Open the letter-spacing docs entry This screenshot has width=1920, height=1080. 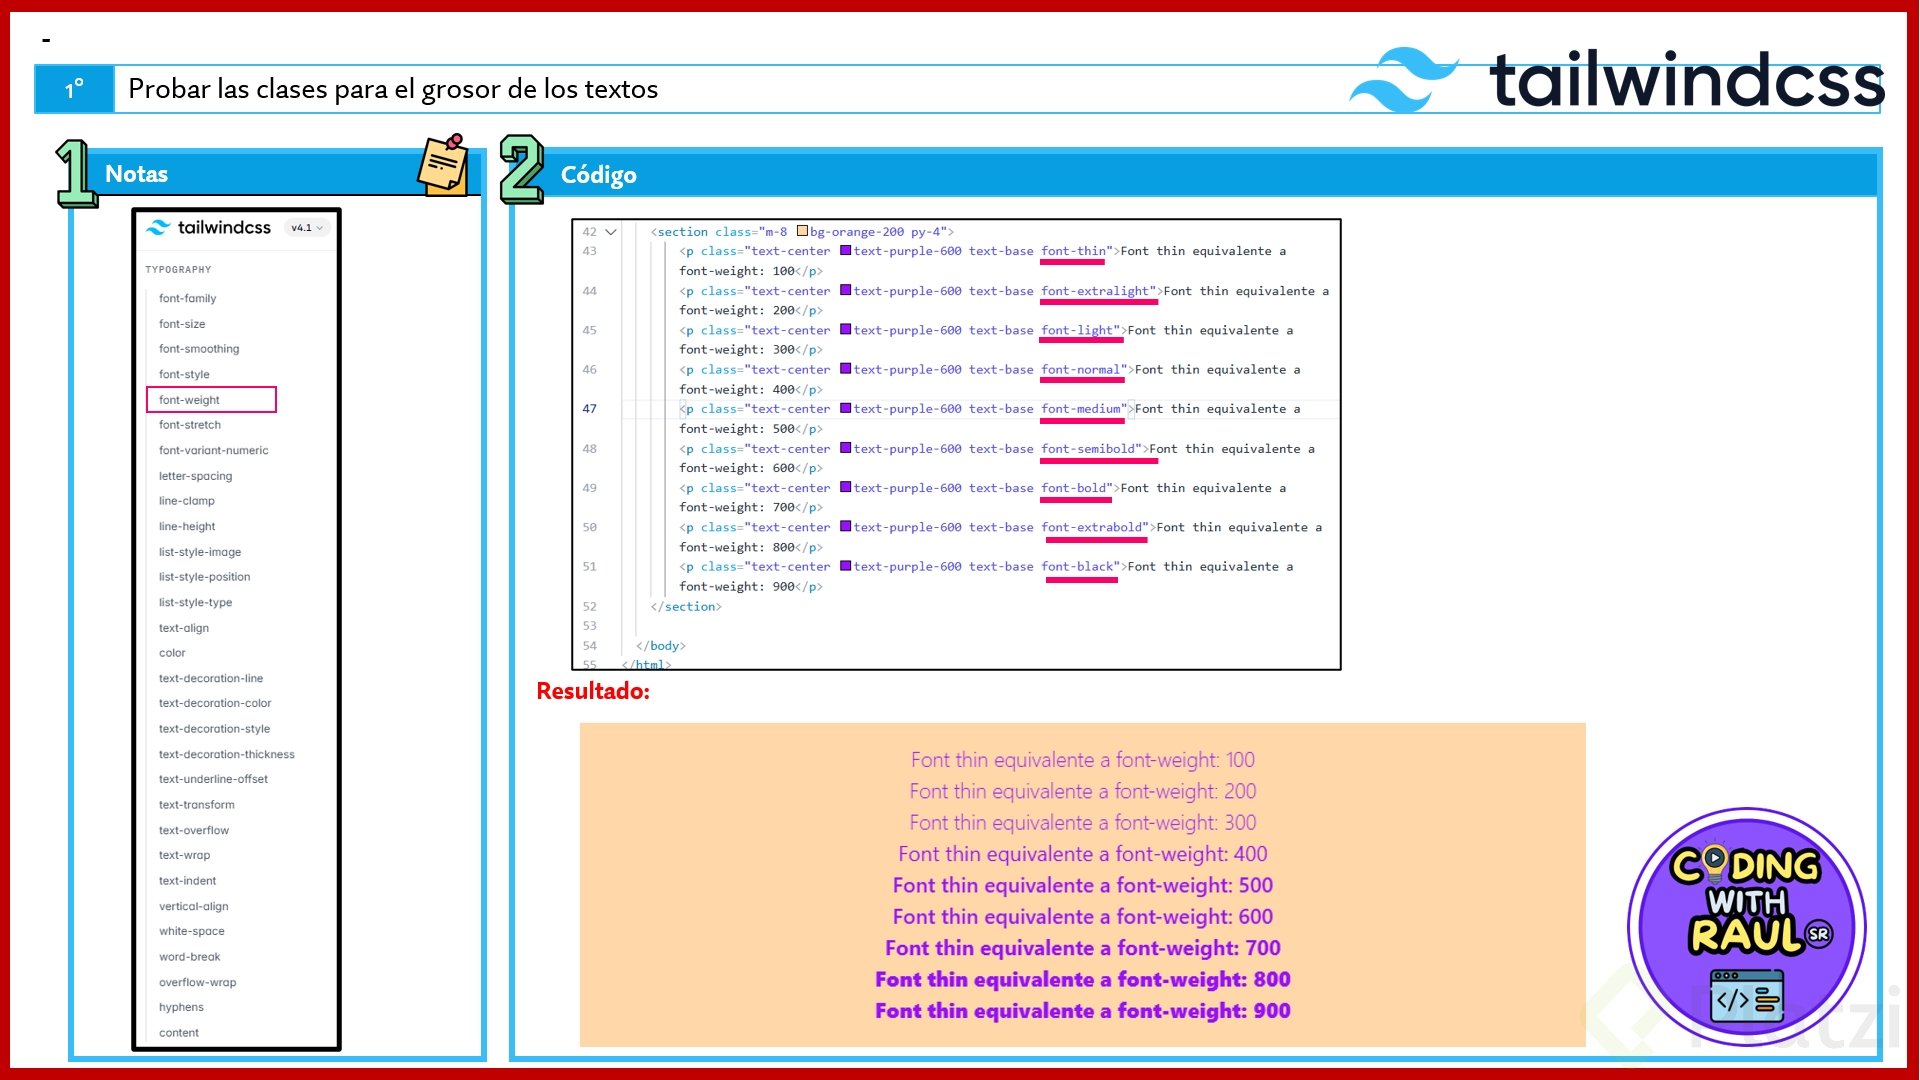point(195,476)
